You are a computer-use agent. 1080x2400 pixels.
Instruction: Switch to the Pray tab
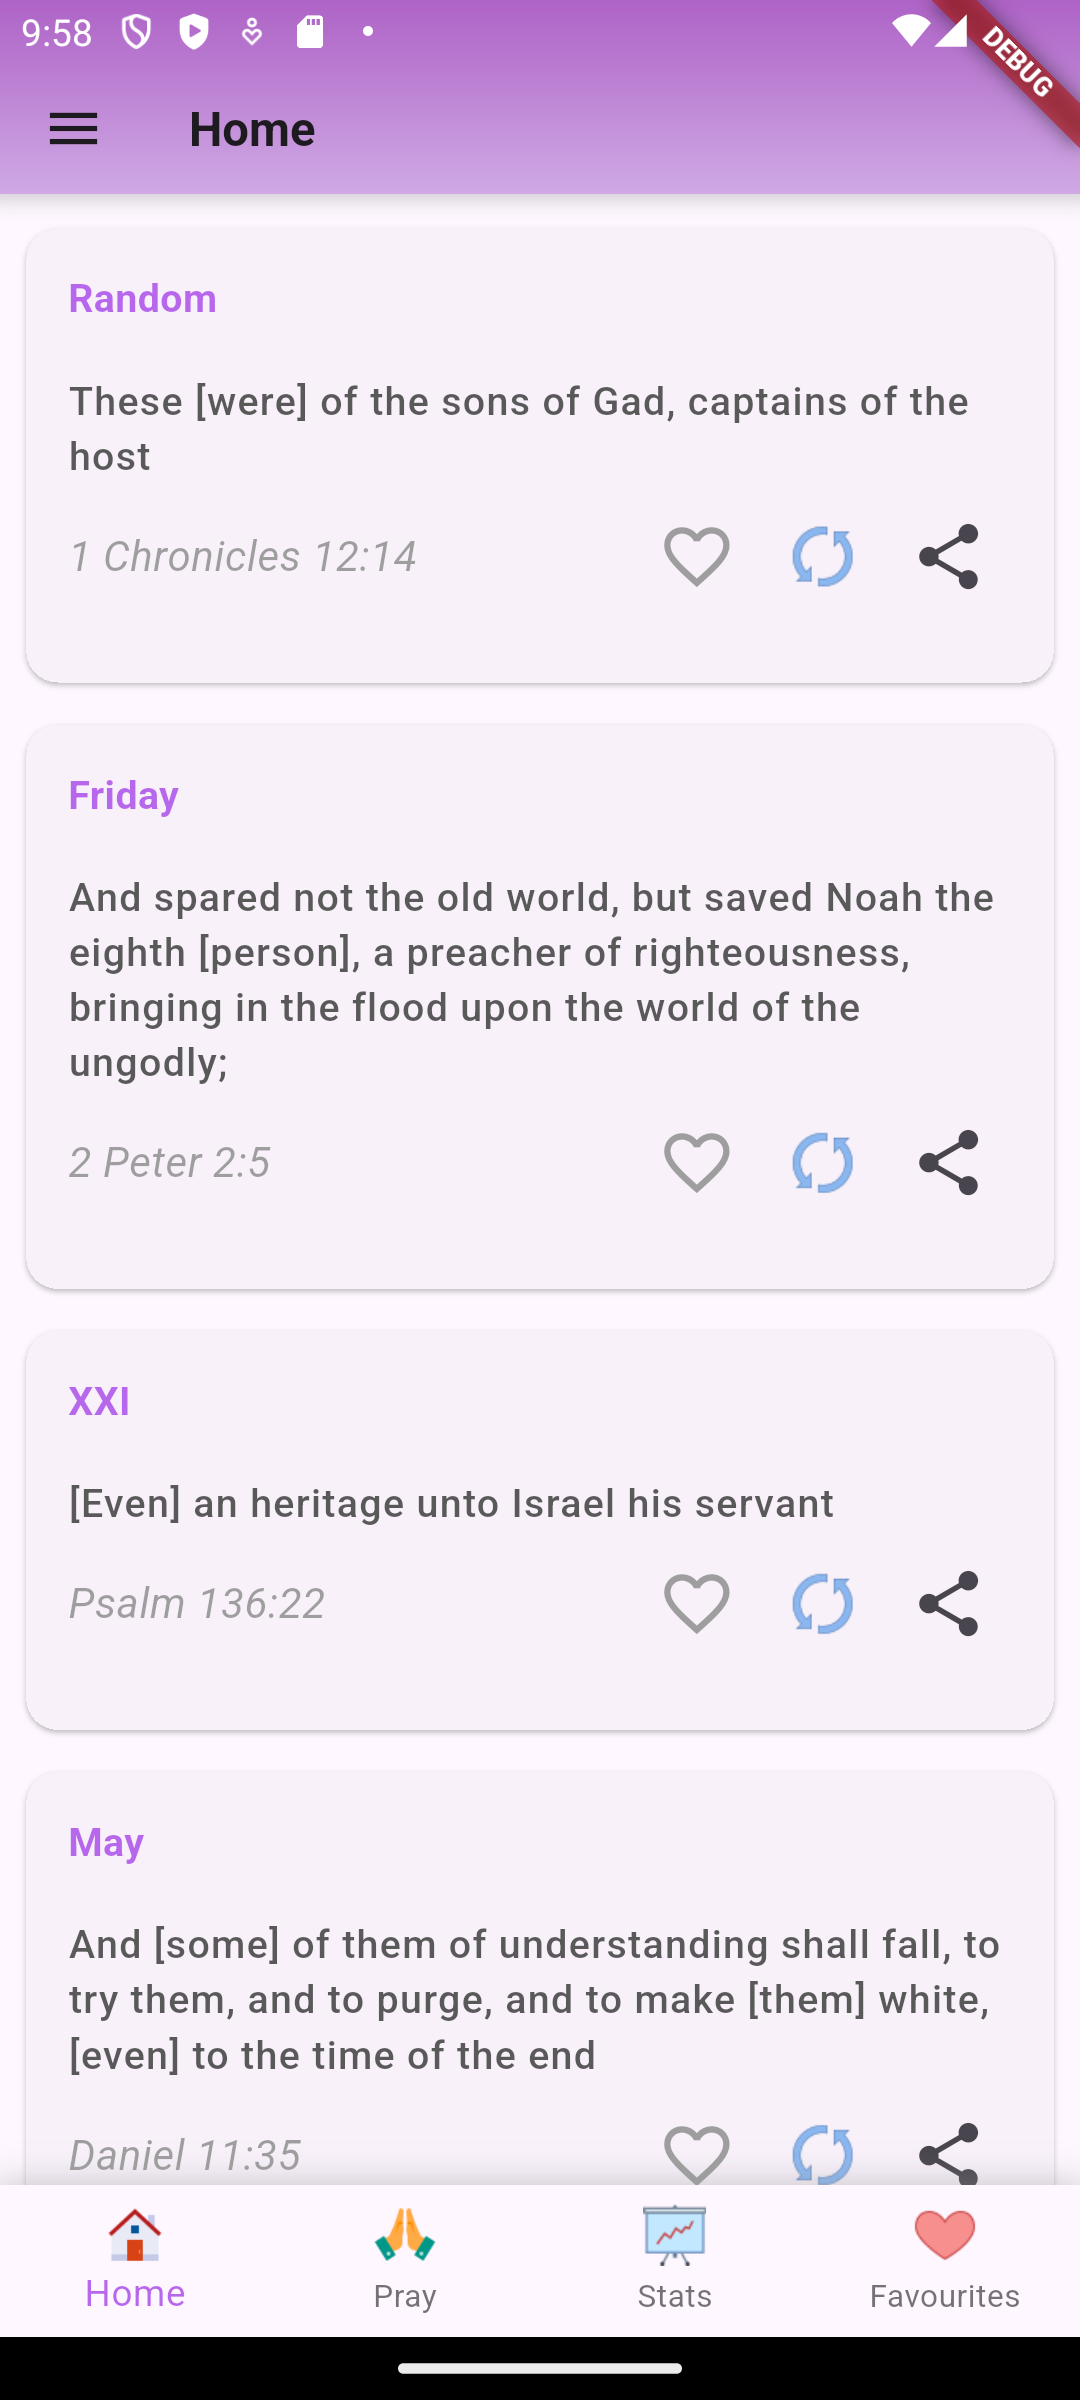click(405, 2260)
